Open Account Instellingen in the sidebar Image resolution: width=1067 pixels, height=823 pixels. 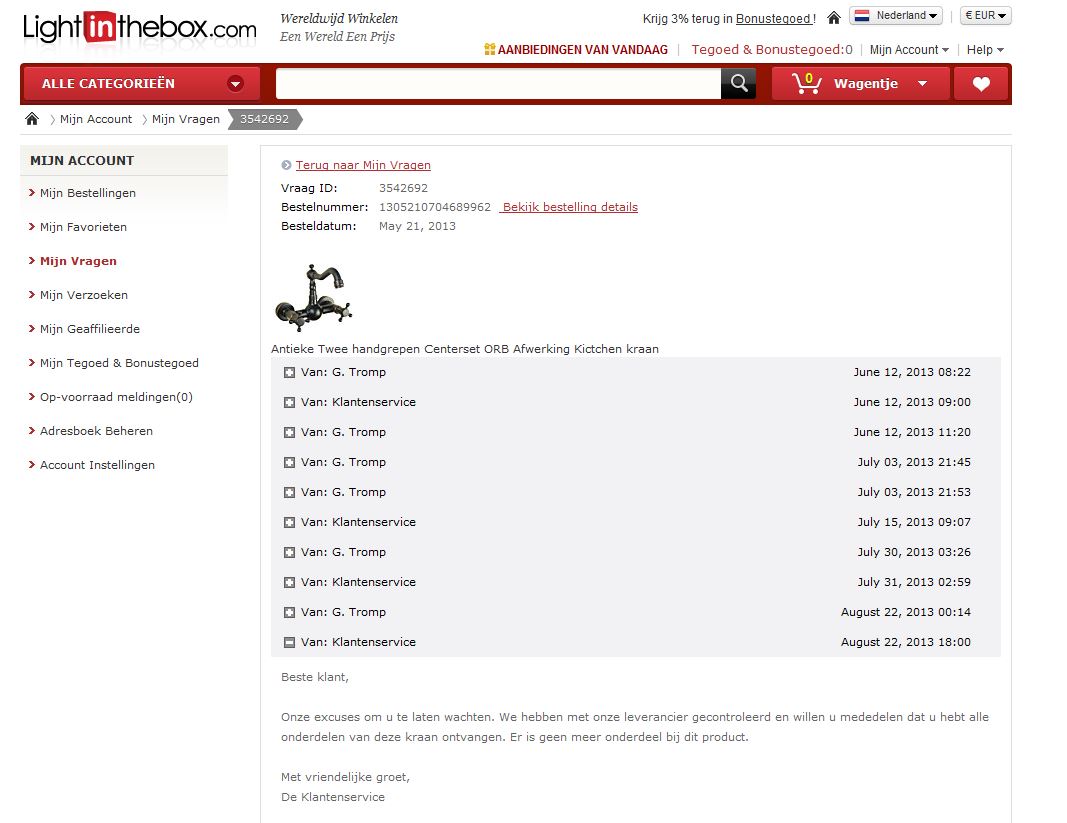(x=97, y=465)
